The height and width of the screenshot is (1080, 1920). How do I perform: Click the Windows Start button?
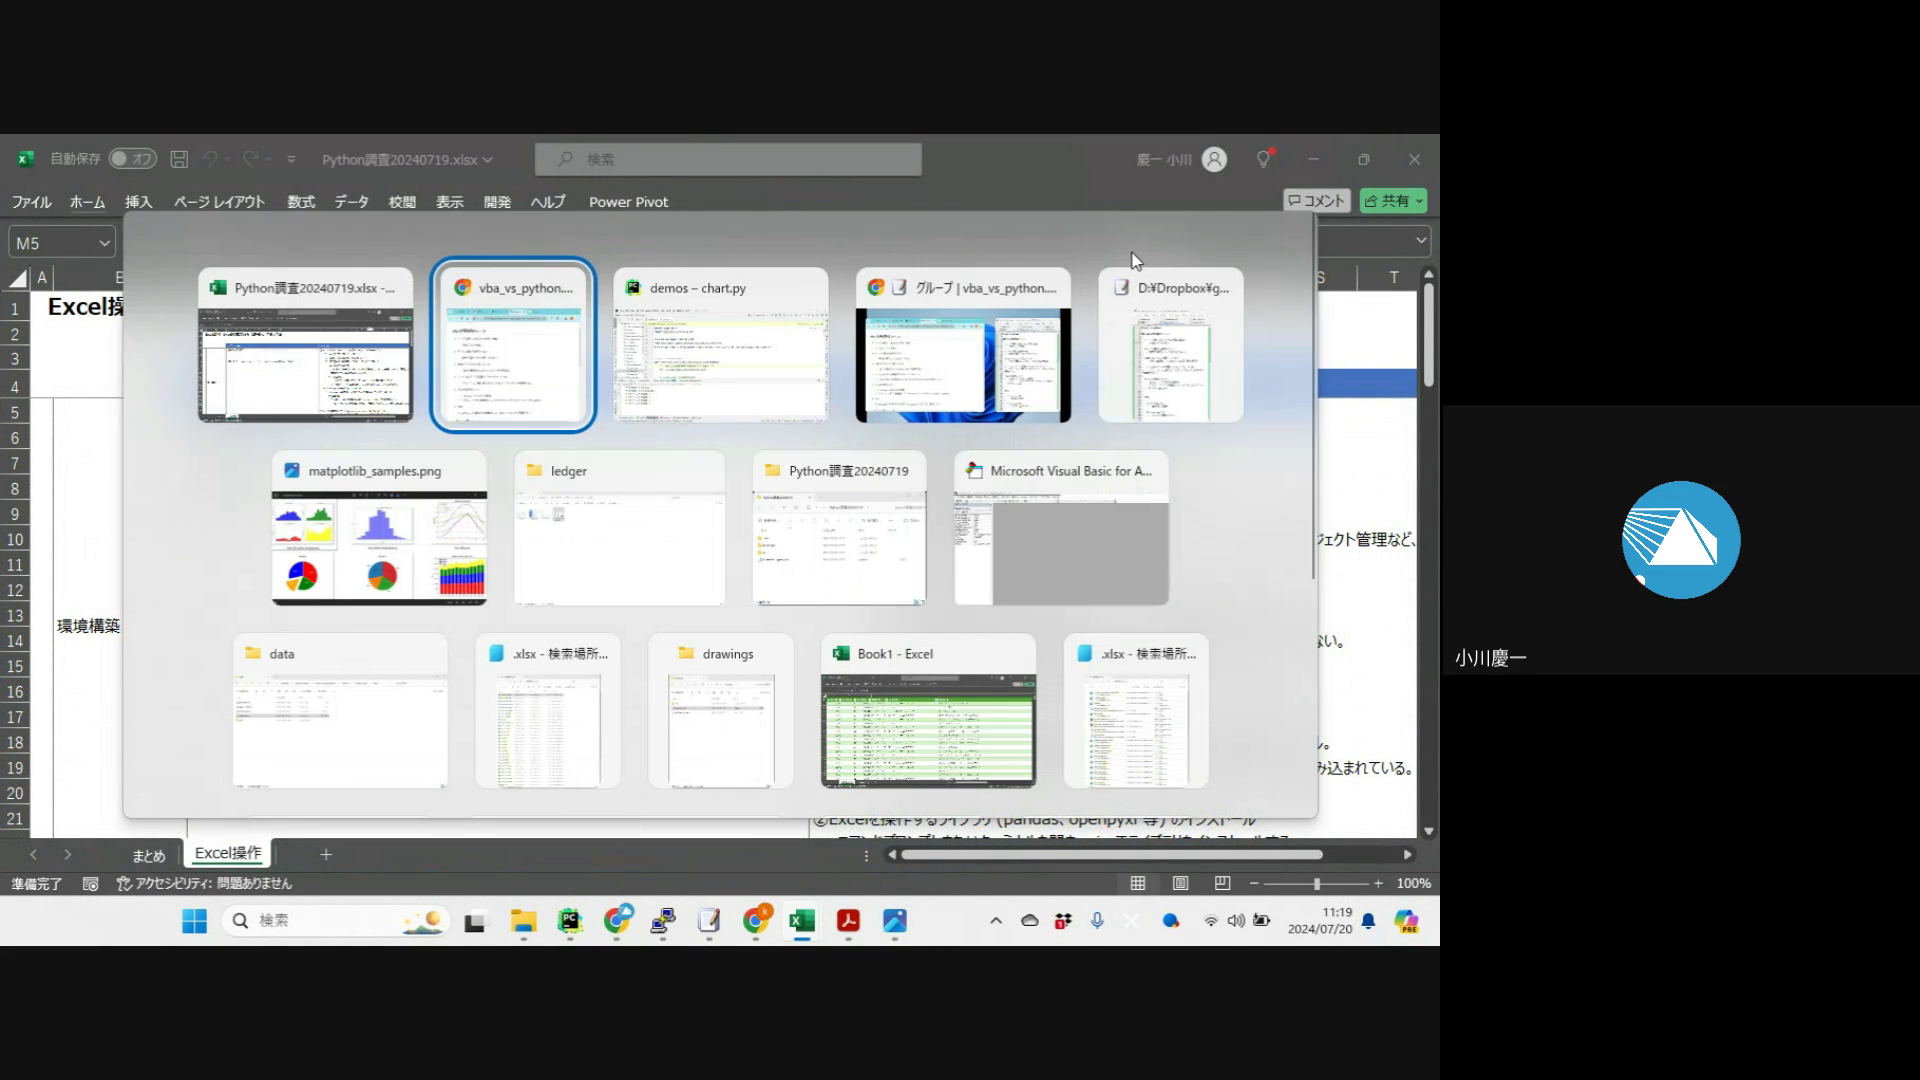click(x=194, y=921)
